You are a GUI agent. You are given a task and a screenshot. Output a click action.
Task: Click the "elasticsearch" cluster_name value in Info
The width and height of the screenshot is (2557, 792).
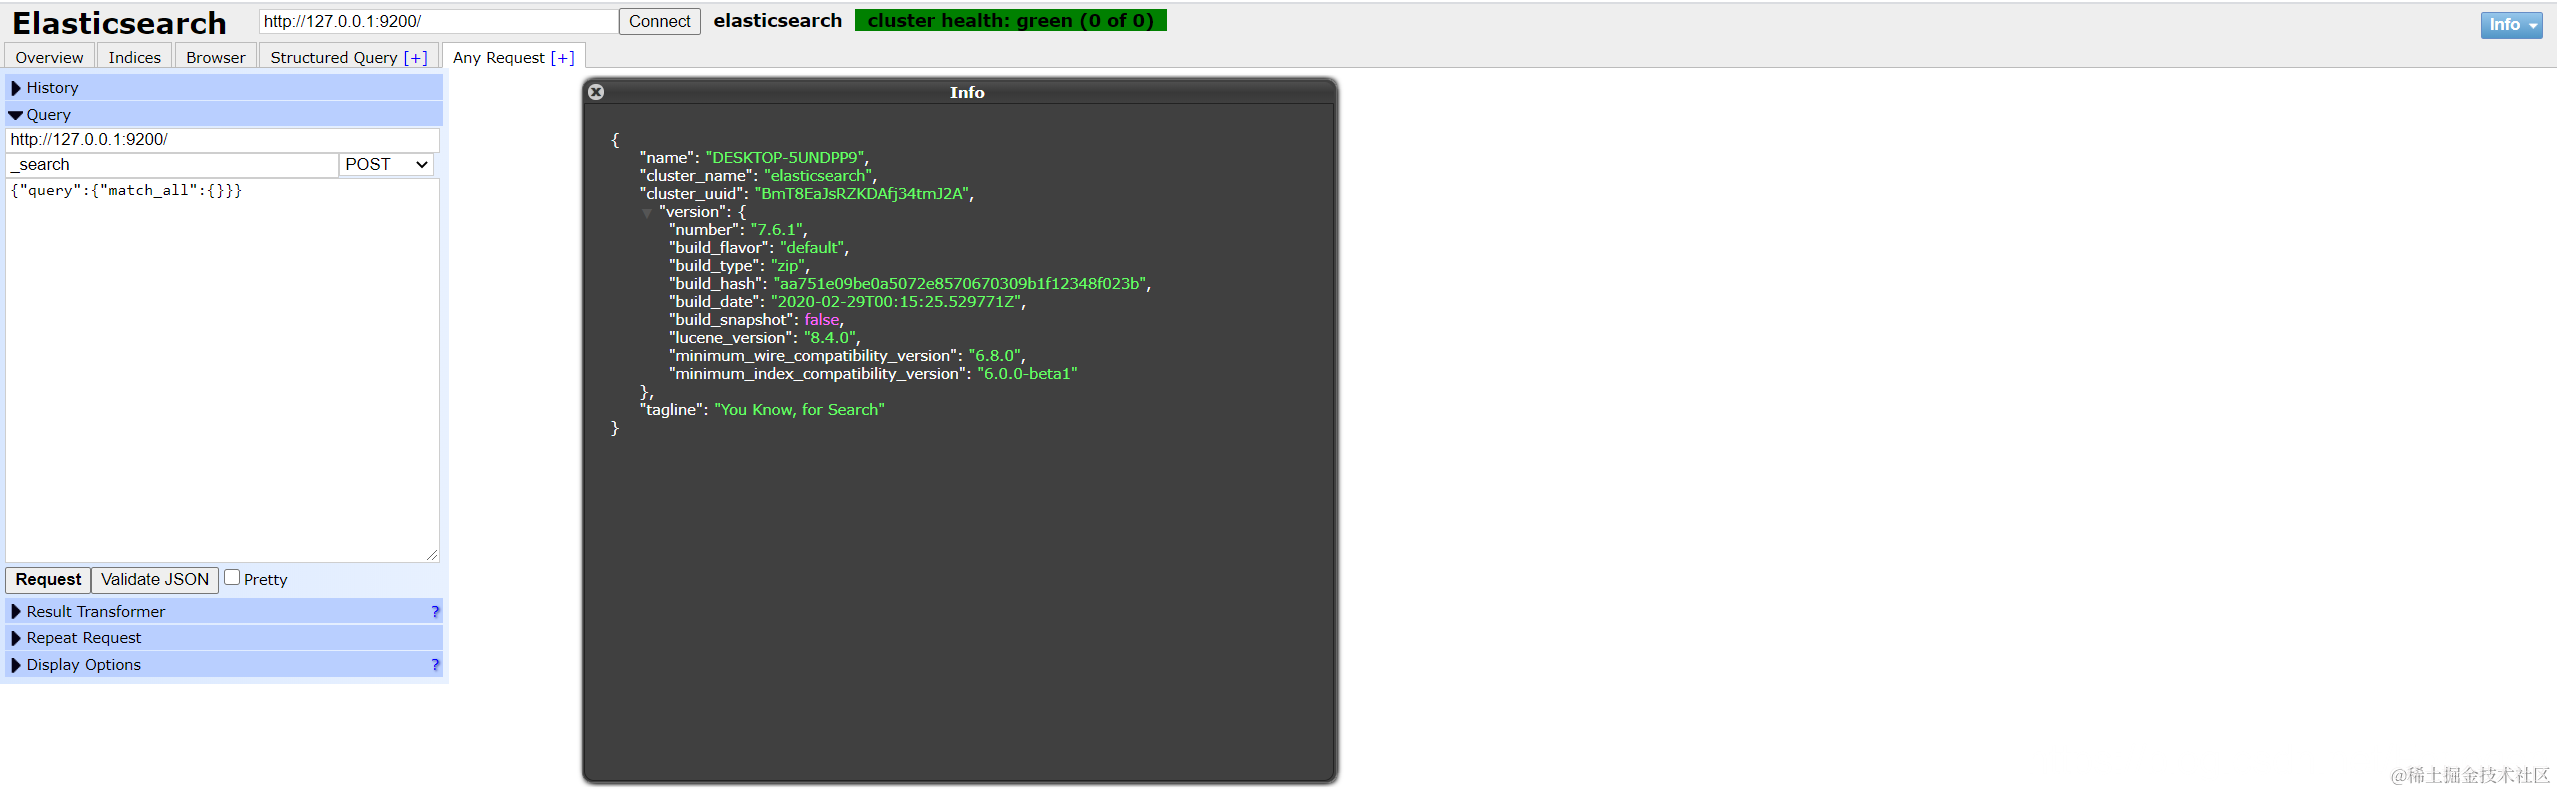pyautogui.click(x=818, y=176)
